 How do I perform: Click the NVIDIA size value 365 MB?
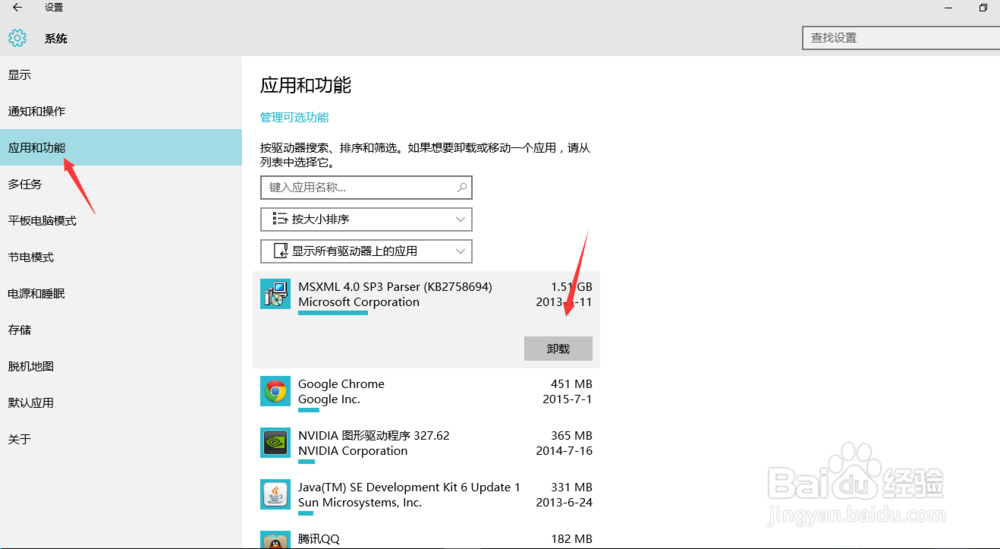click(571, 436)
